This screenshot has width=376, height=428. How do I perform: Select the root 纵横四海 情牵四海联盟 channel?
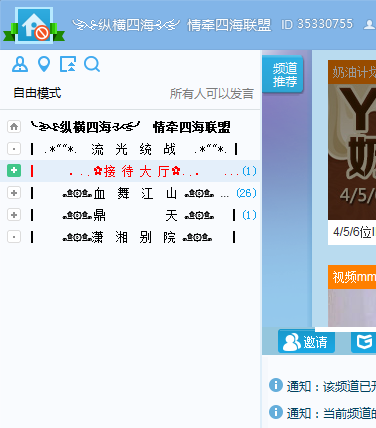point(131,127)
